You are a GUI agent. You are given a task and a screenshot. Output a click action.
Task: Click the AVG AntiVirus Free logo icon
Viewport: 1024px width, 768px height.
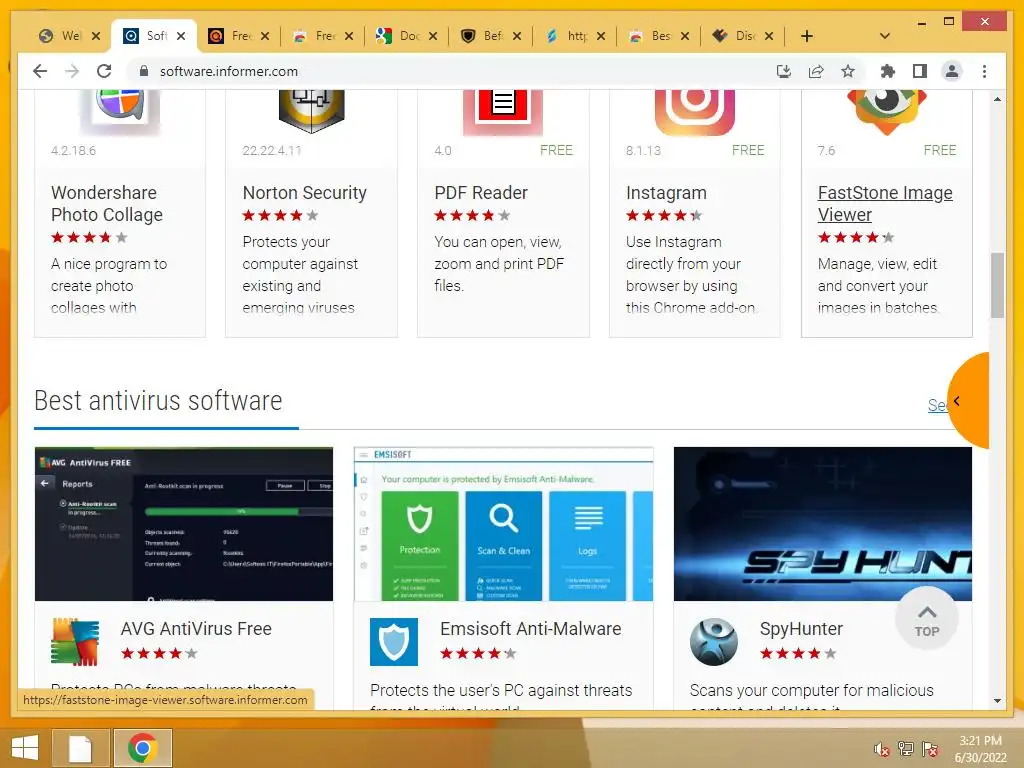(x=75, y=641)
